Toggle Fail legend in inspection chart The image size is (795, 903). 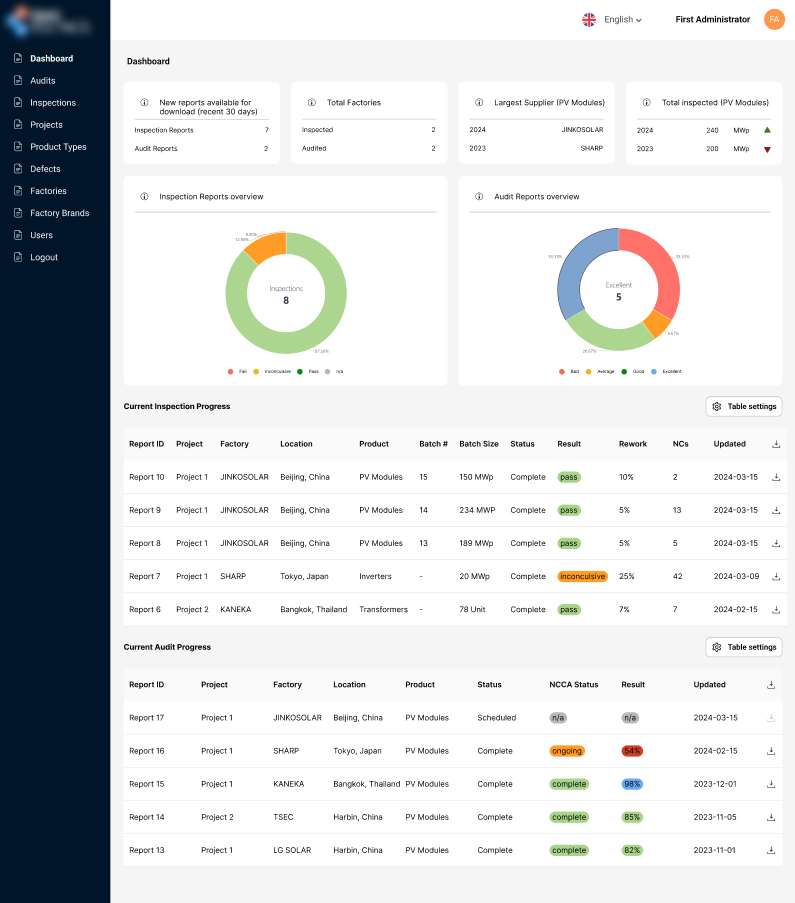(x=237, y=371)
